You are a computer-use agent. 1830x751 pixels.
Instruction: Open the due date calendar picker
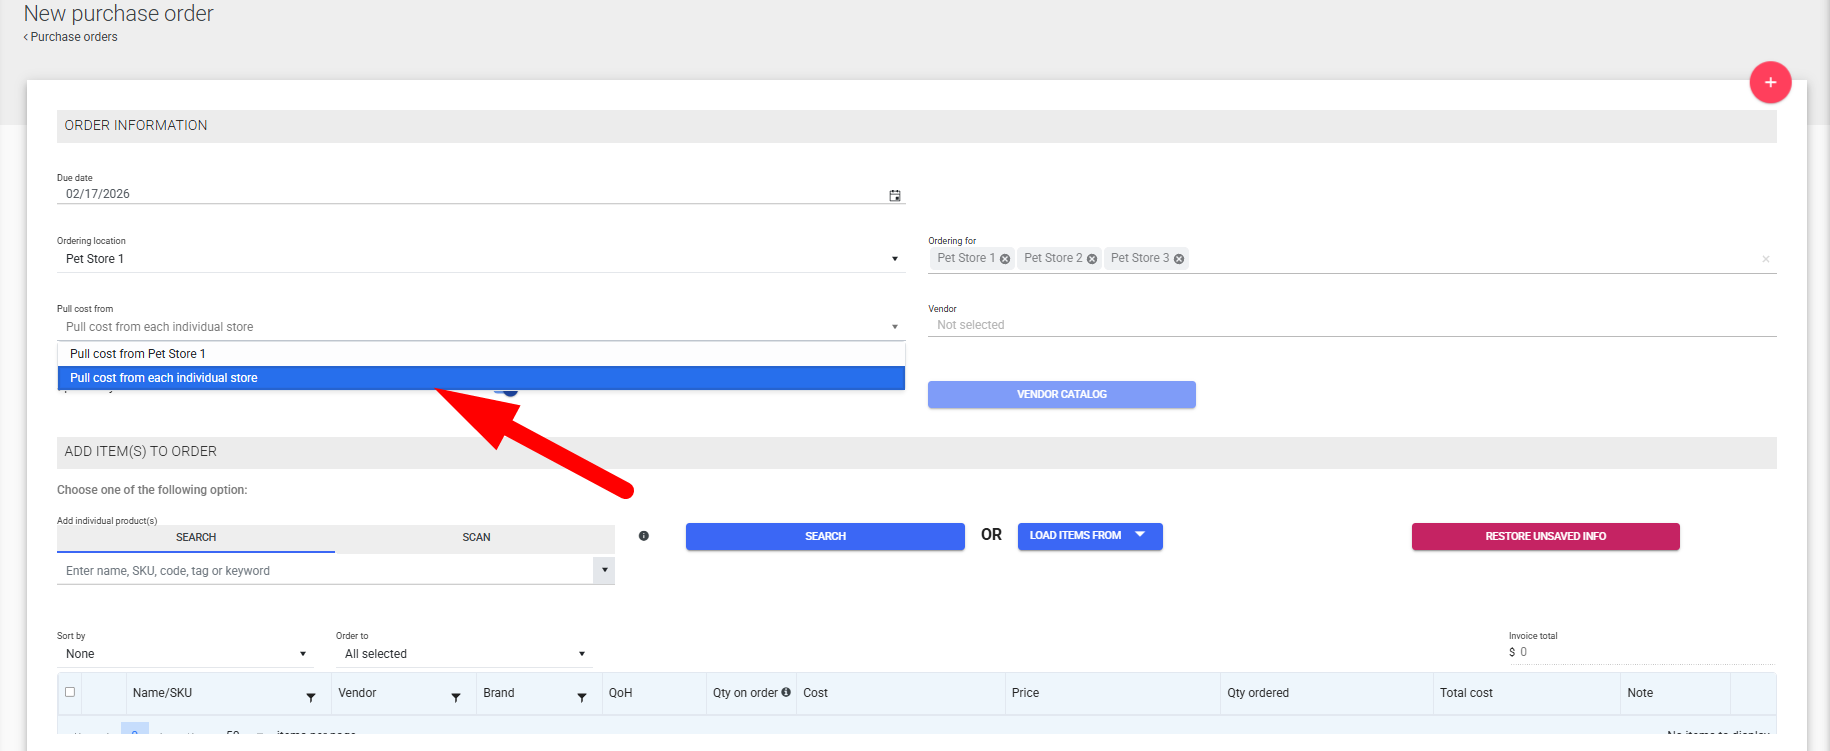click(x=895, y=195)
